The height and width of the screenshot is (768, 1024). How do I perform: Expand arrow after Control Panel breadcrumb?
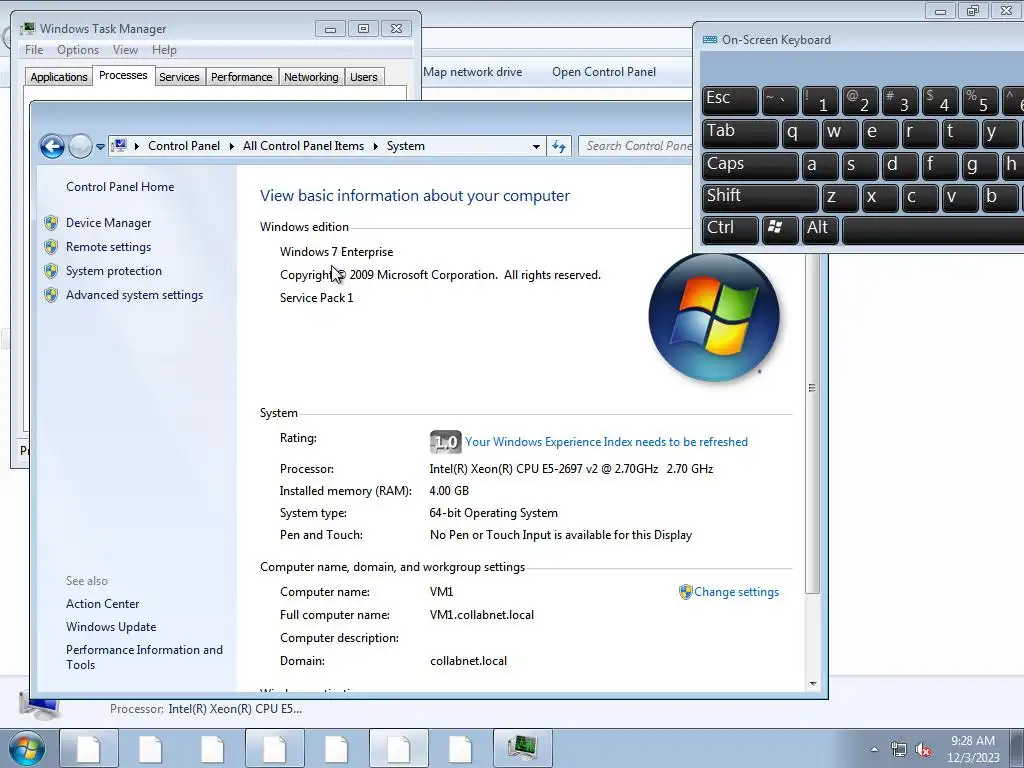[231, 146]
